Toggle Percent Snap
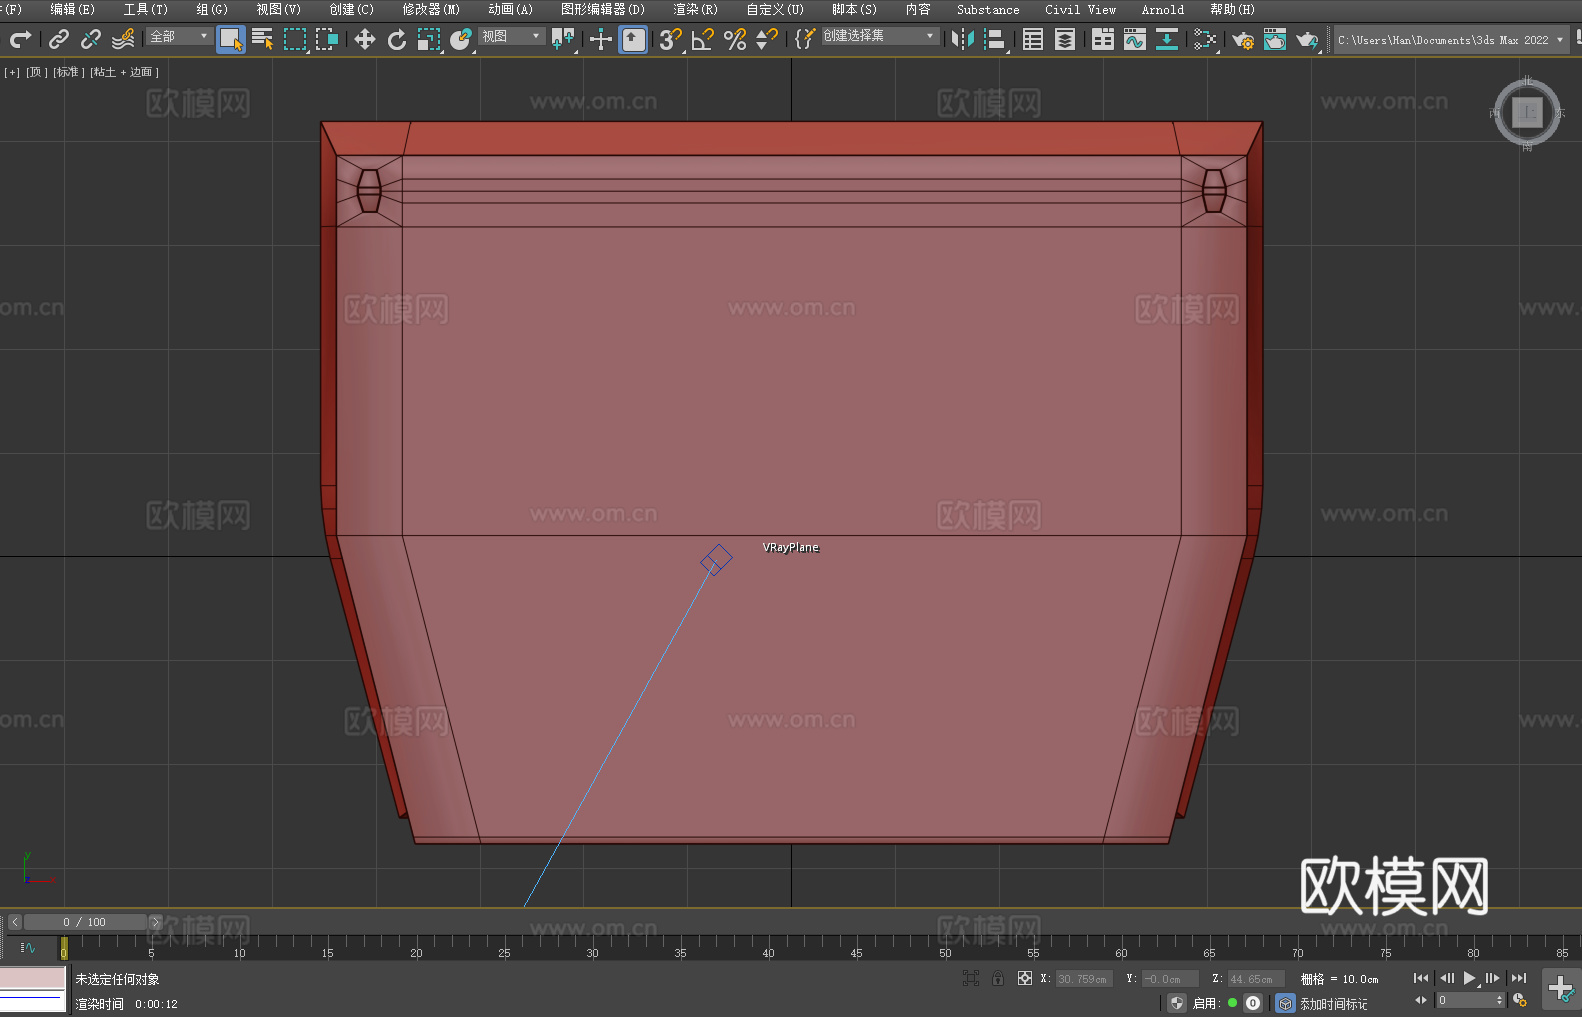Viewport: 1582px width, 1017px height. point(735,39)
